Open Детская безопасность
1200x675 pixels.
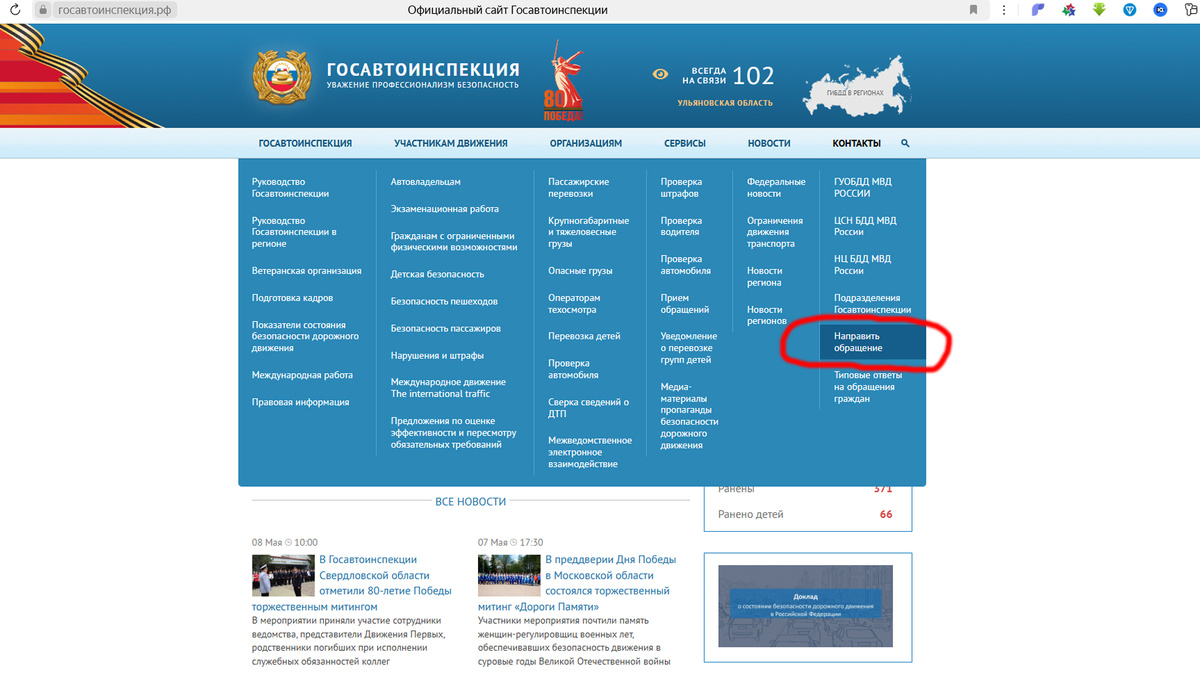[x=437, y=274]
